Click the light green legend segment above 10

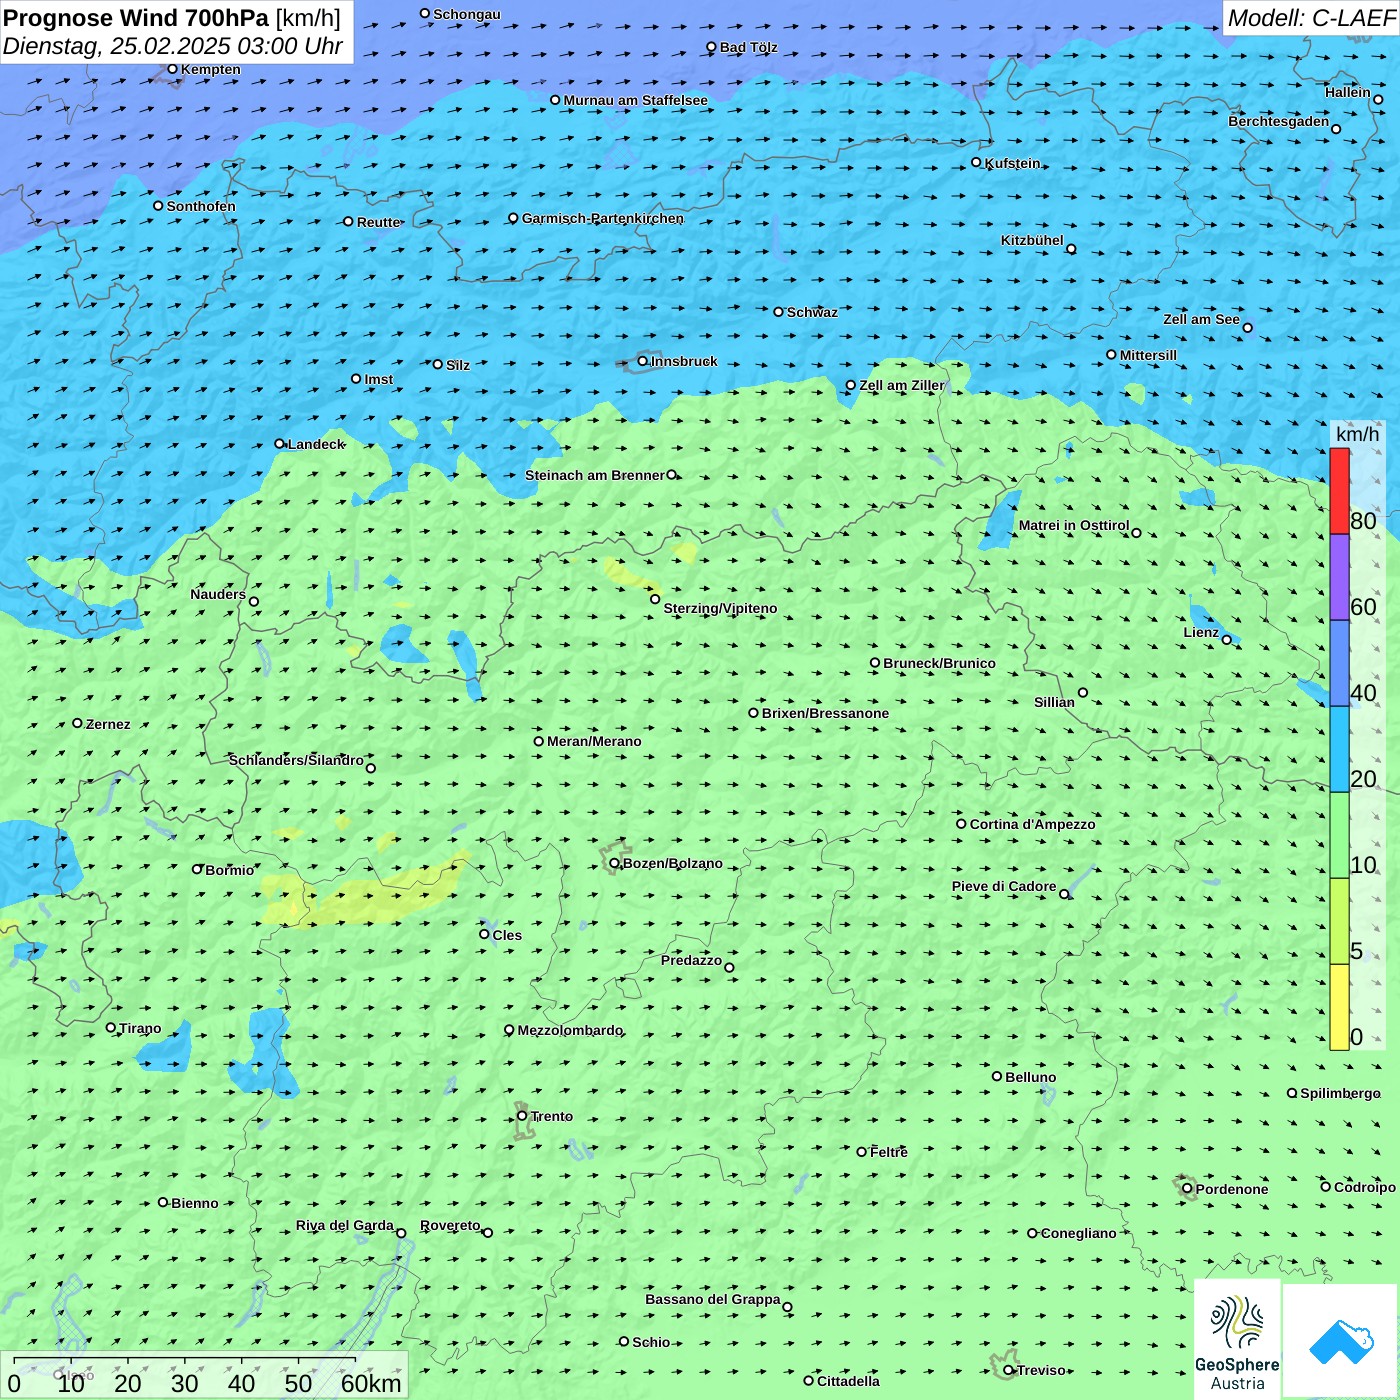(1339, 835)
